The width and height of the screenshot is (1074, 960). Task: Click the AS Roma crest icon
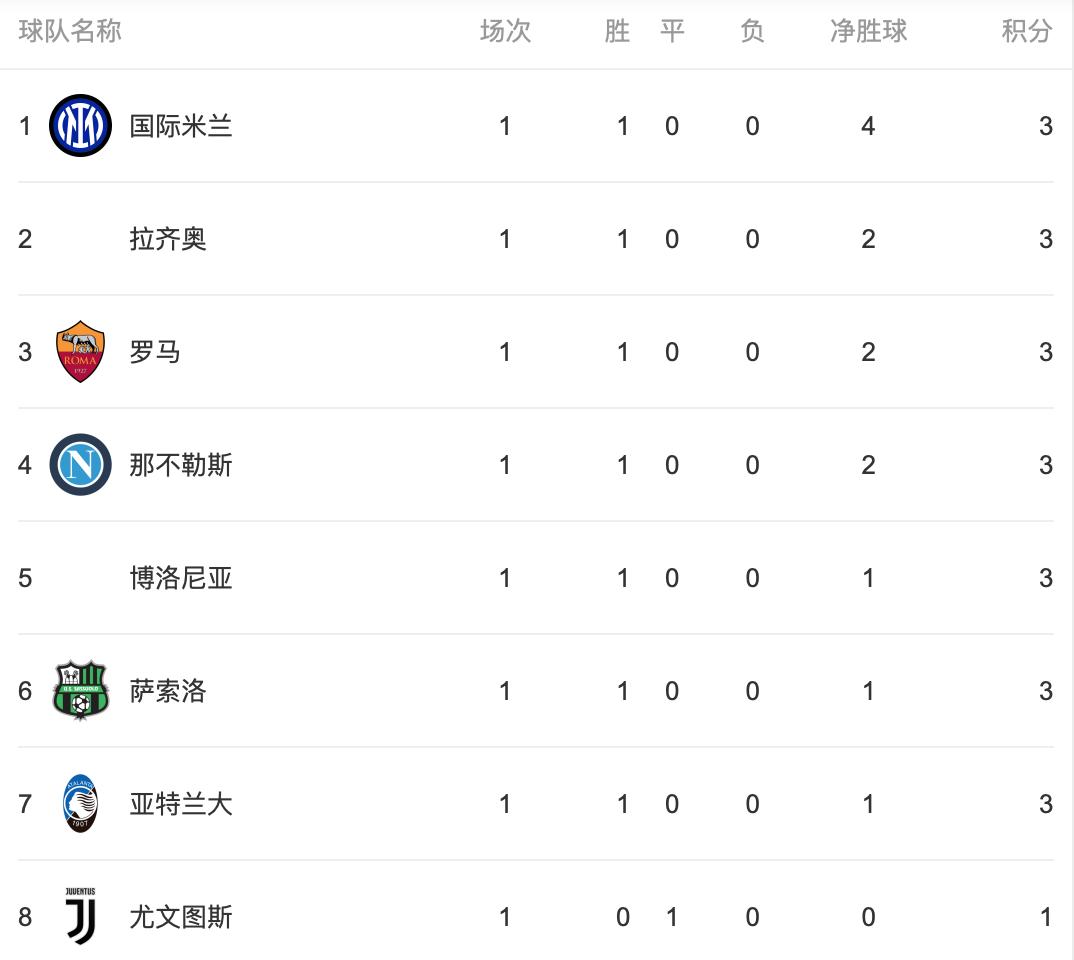click(80, 352)
